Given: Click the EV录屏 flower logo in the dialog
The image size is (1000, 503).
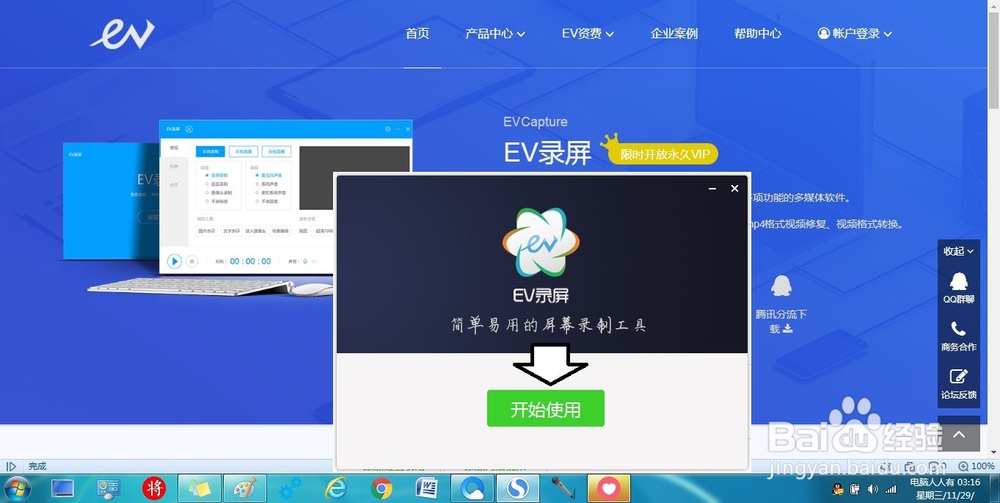Looking at the screenshot, I should (541, 242).
